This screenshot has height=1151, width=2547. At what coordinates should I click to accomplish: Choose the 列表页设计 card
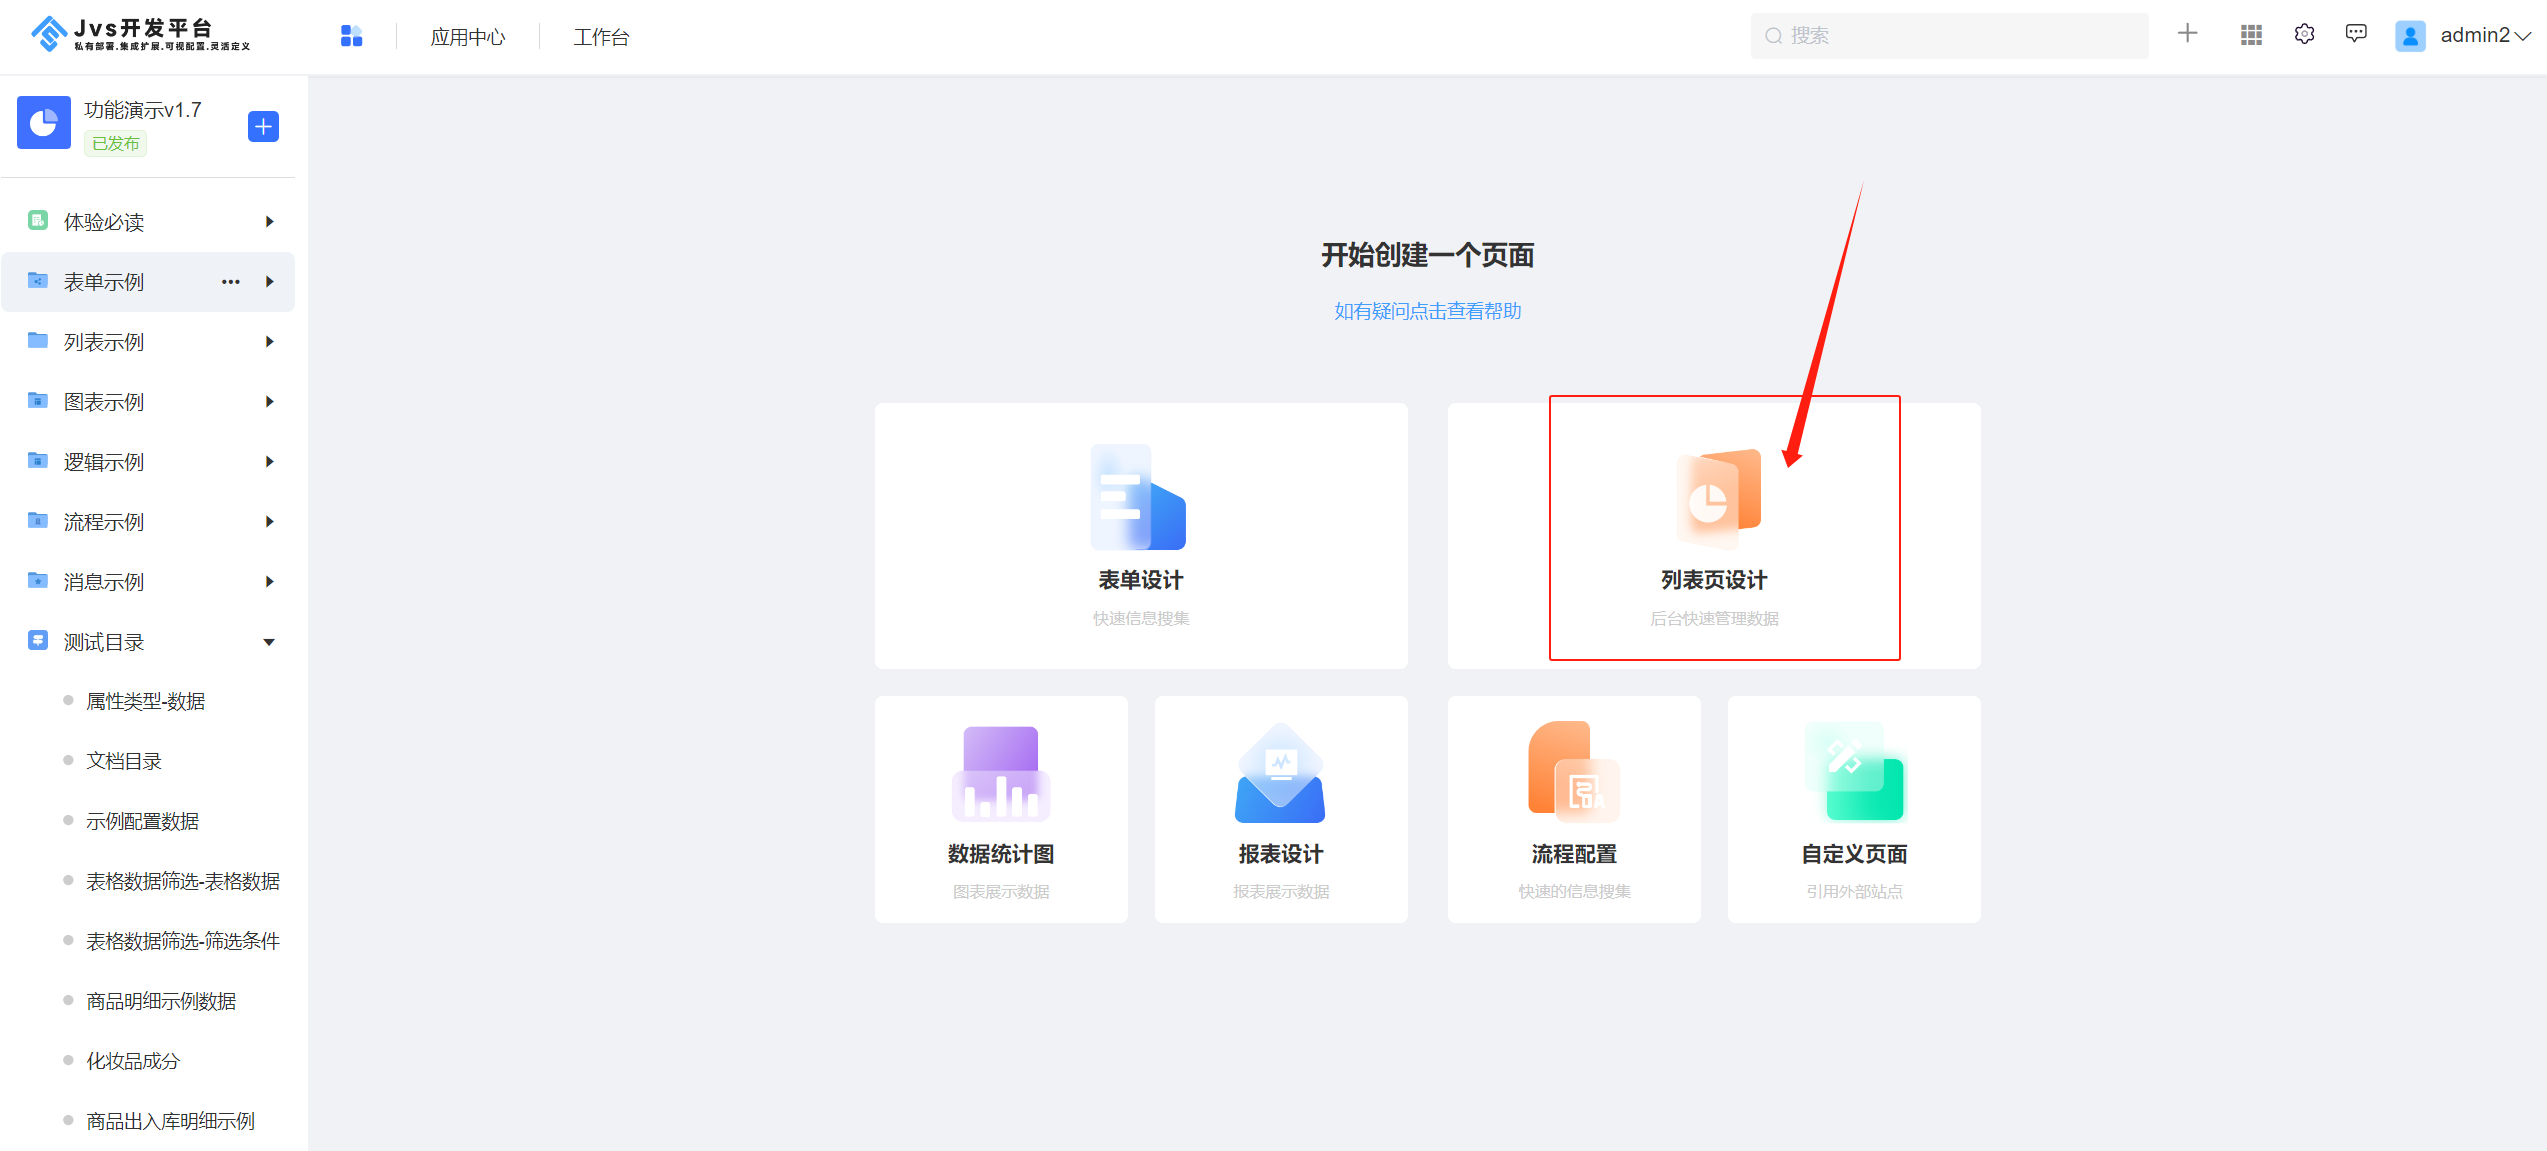click(x=1713, y=535)
